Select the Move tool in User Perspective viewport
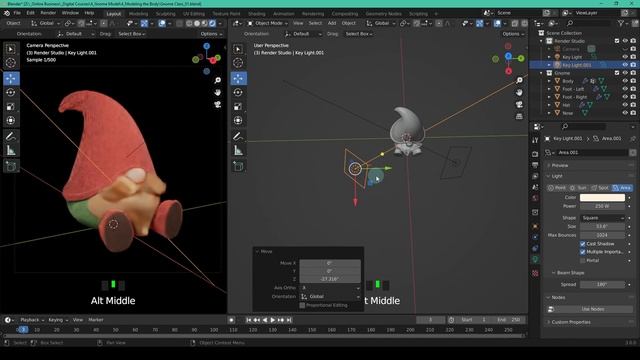The image size is (640, 360). tap(238, 78)
